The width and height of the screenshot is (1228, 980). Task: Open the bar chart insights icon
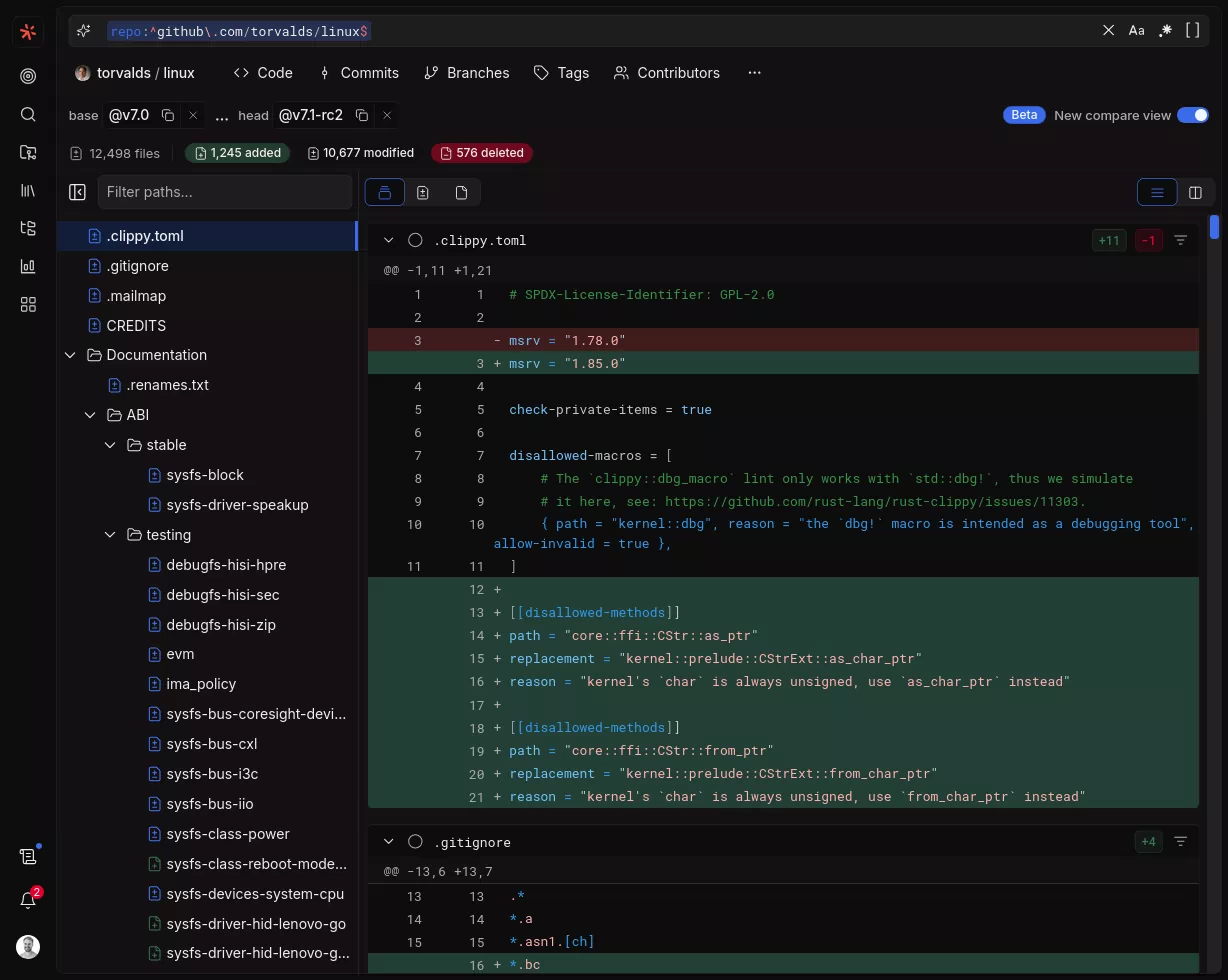[x=28, y=266]
